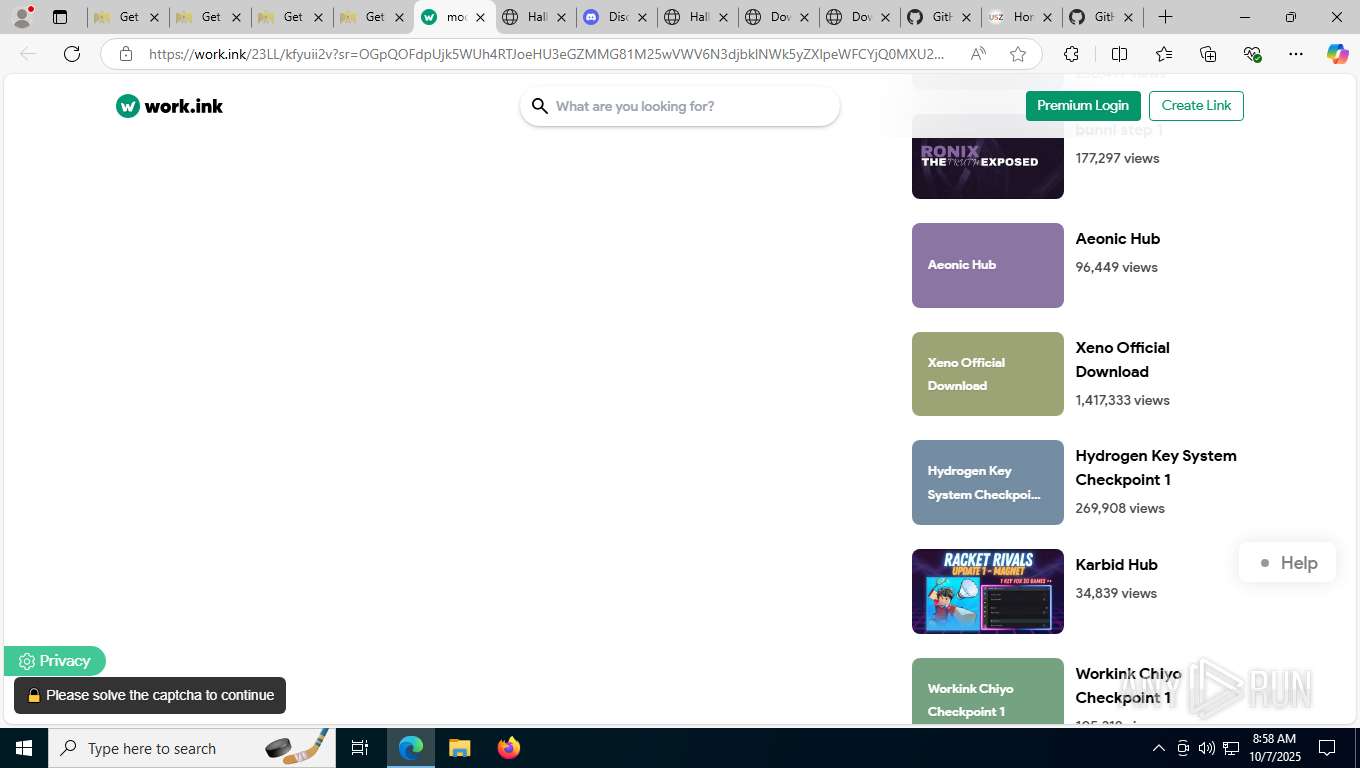Open the green Workink Chiyo thumbnail

988,691
